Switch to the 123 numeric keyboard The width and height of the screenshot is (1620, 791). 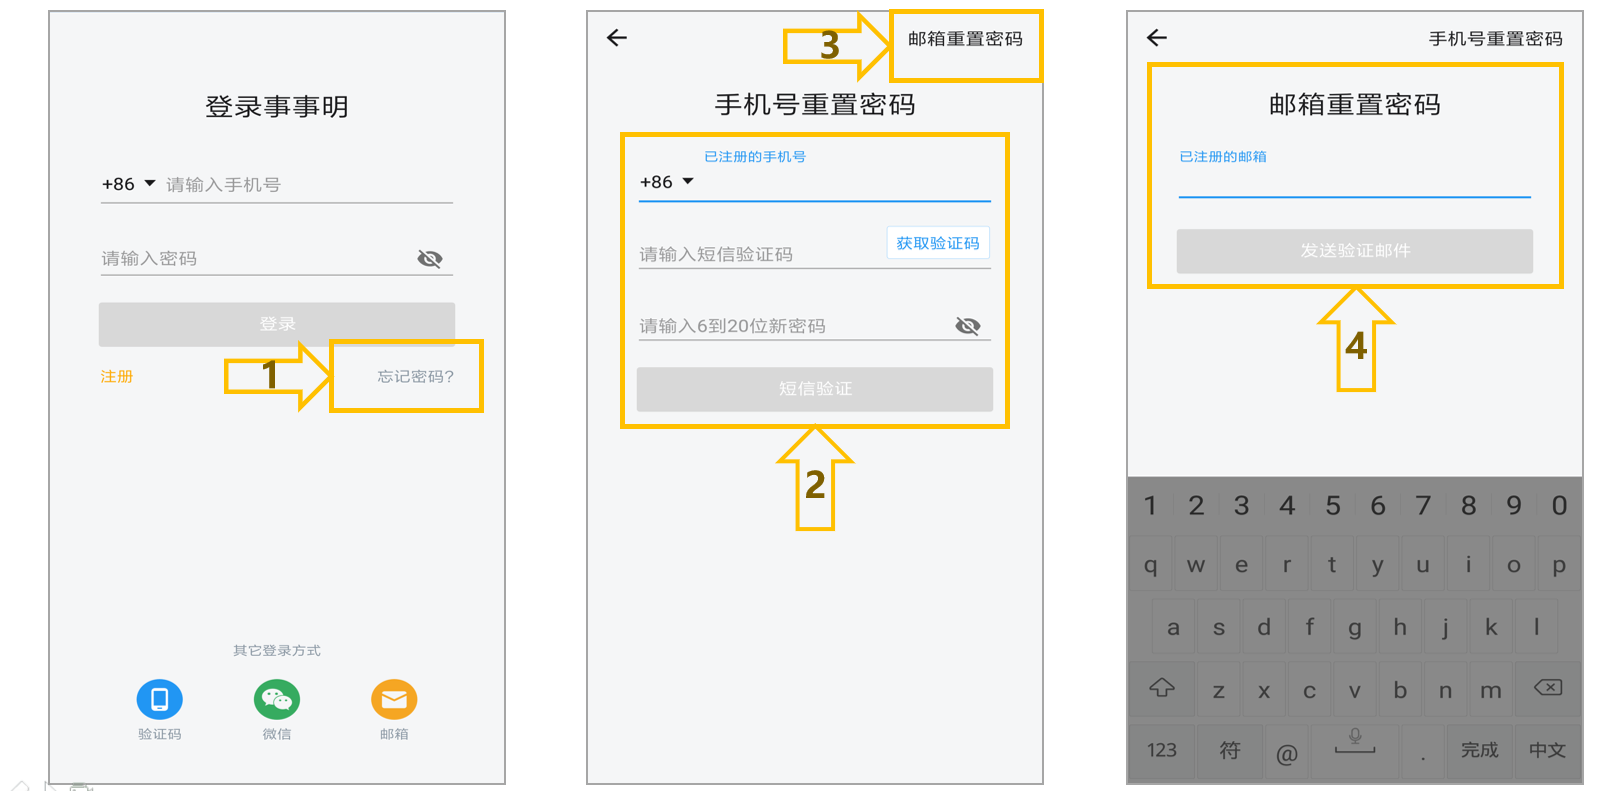pos(1162,750)
